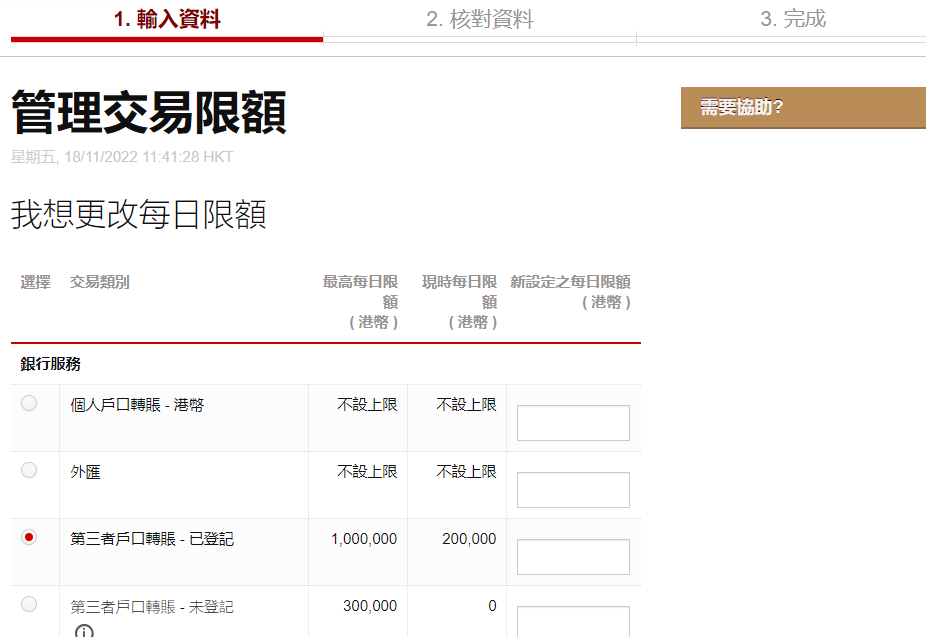
Task: Choose the 外匯 radio button
Action: (29, 470)
